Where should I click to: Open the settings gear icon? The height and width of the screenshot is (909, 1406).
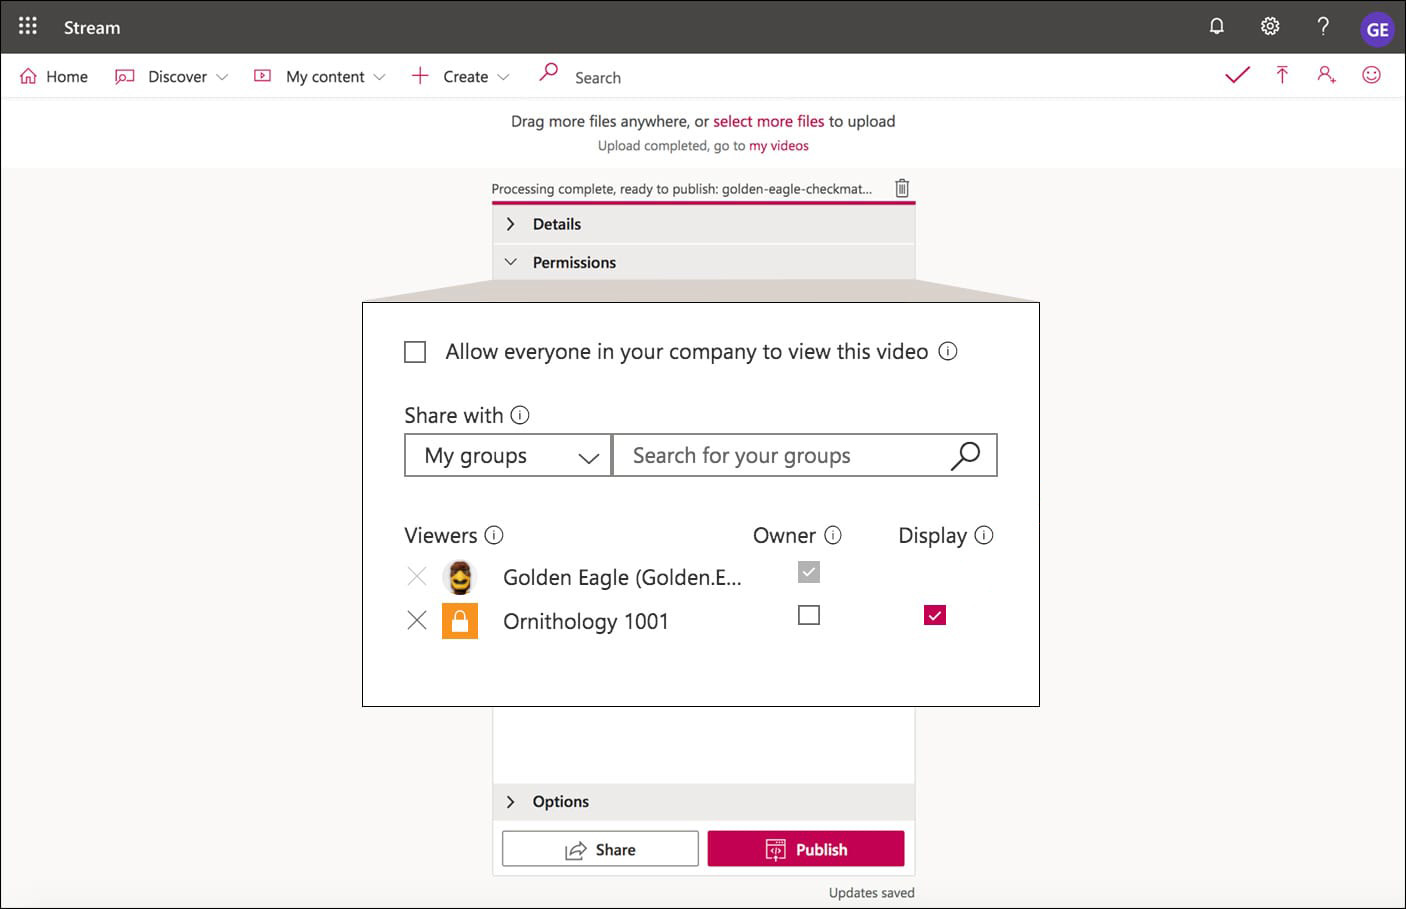[x=1269, y=27]
